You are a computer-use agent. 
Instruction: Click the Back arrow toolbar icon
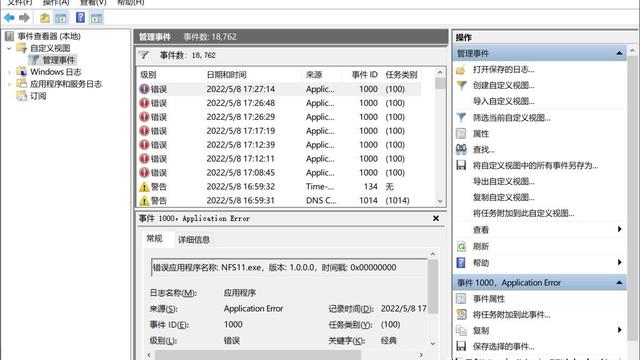(x=9, y=18)
